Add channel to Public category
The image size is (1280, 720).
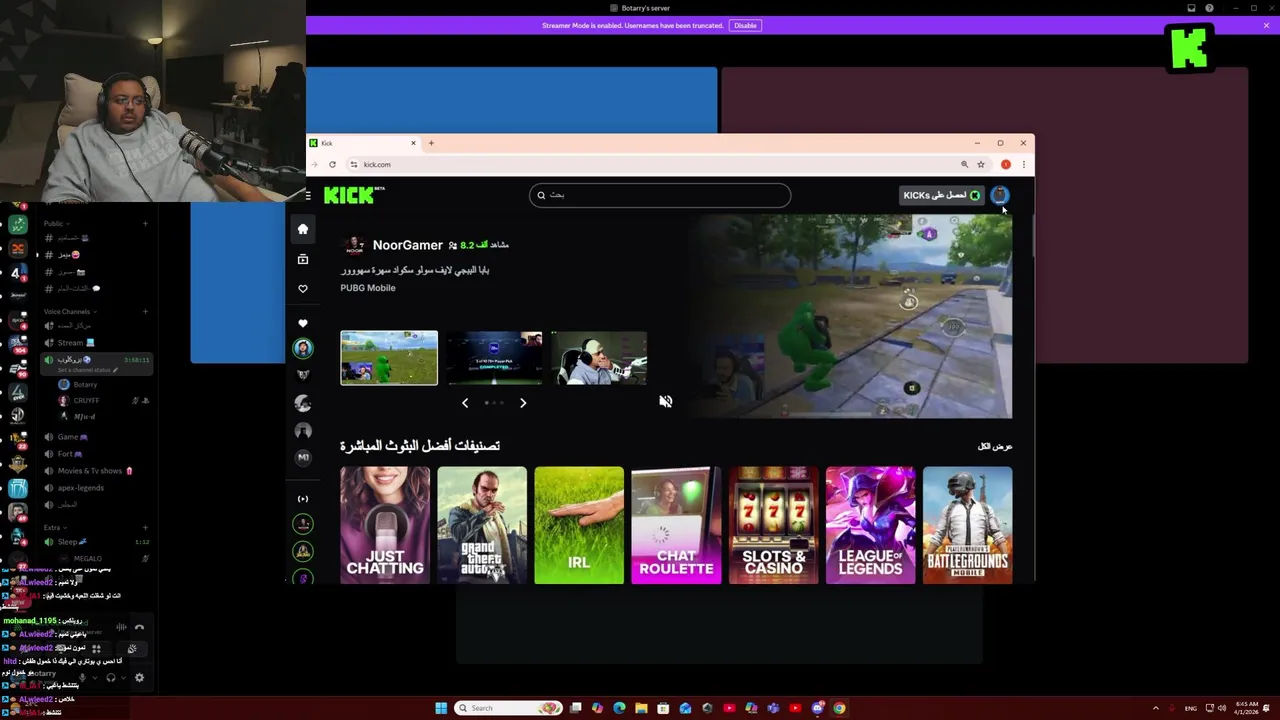[x=145, y=224]
